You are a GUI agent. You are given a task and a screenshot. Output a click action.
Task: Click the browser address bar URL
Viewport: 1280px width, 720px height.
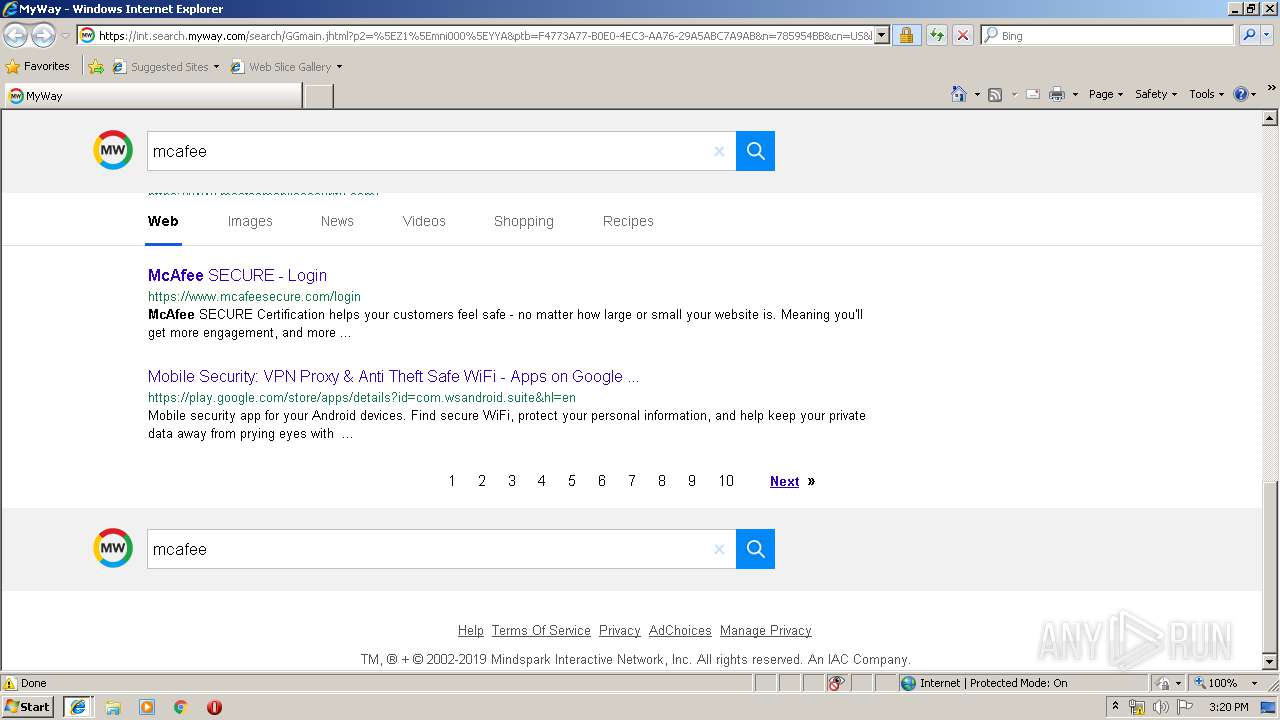tap(485, 36)
